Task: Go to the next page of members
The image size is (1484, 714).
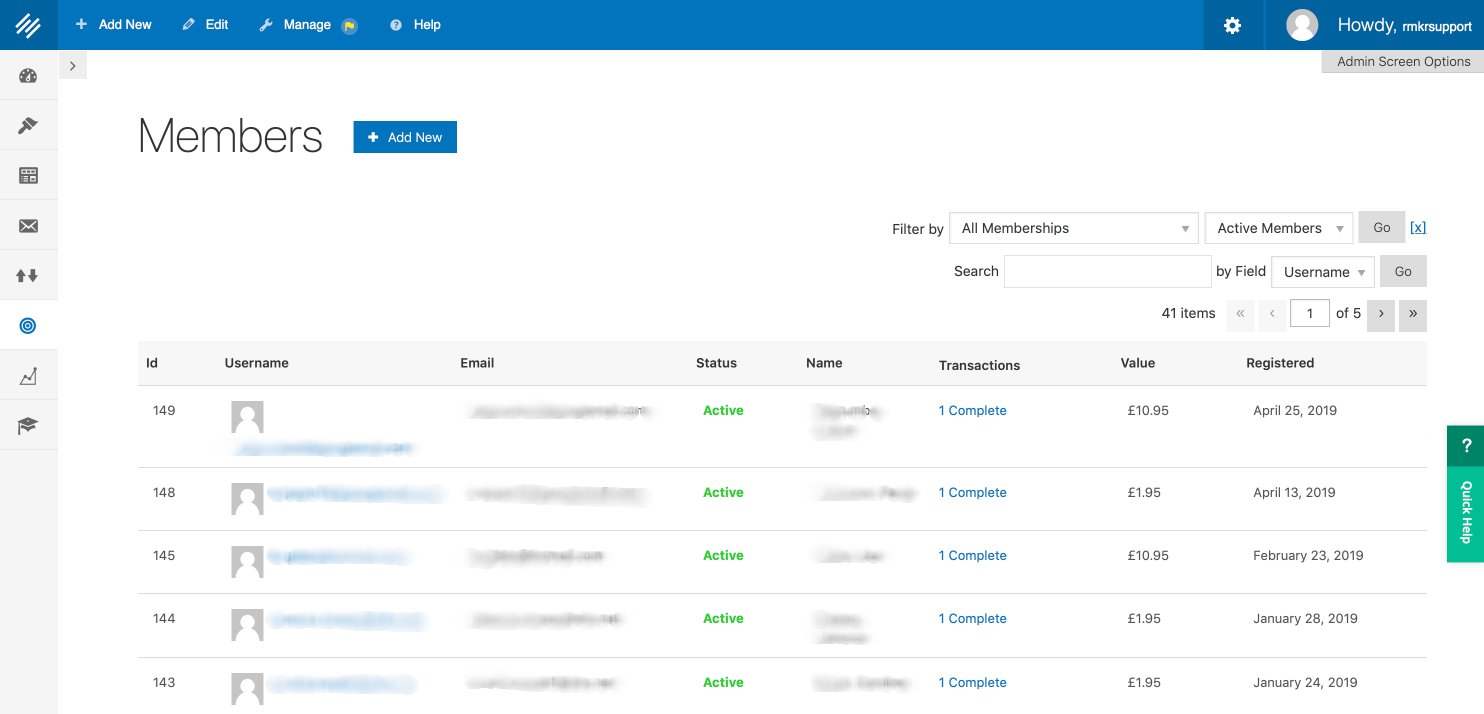Action: tap(1380, 314)
